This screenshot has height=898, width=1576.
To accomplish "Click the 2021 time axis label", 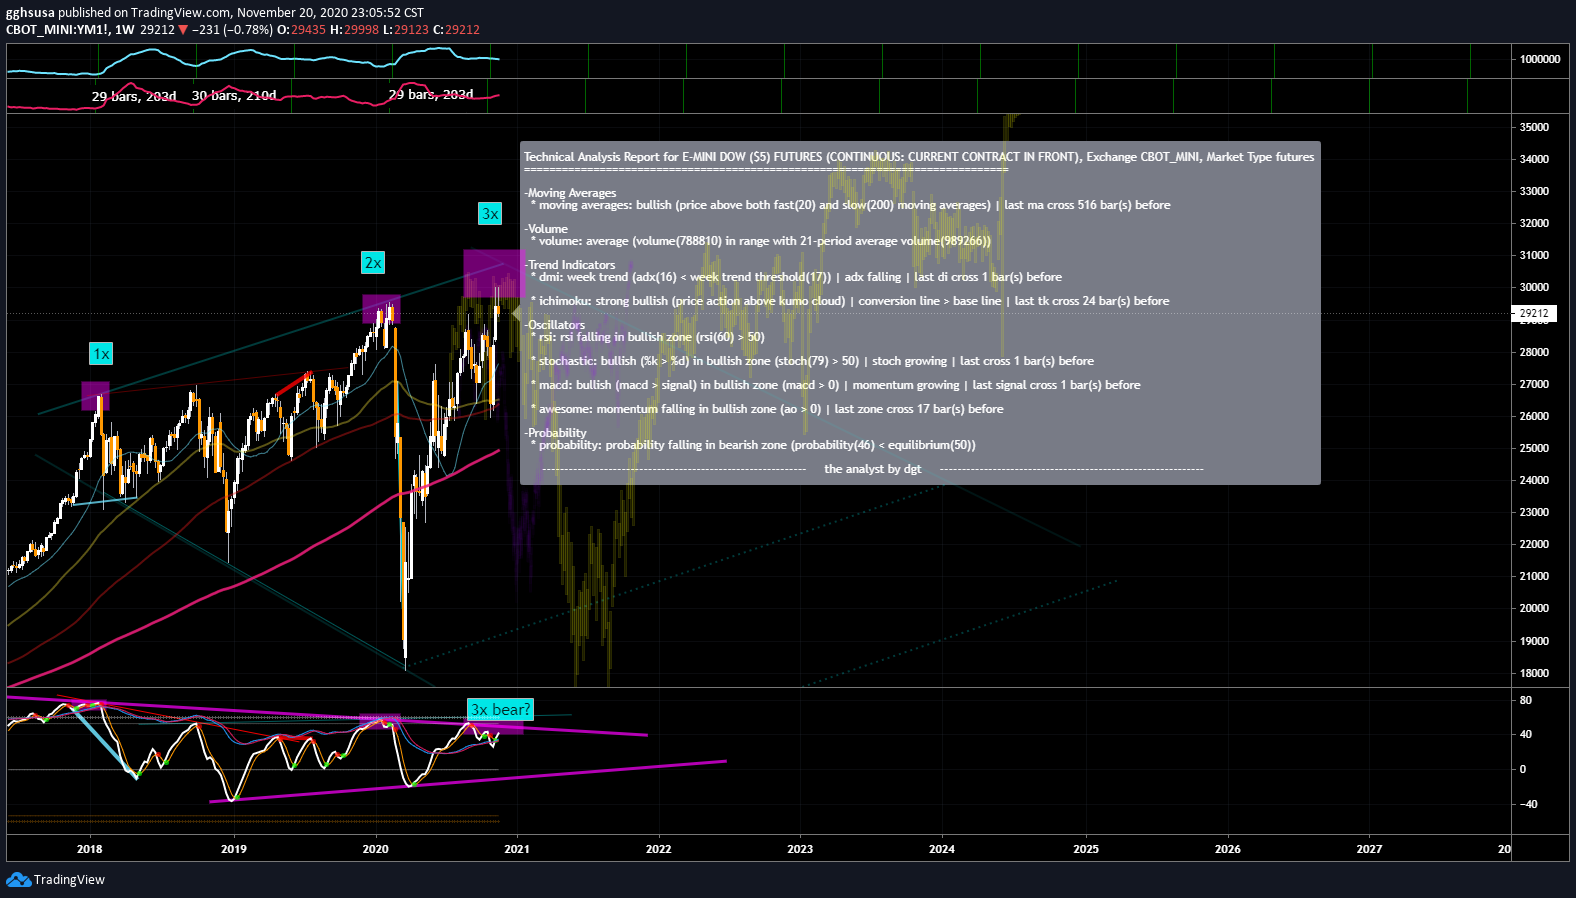I will pyautogui.click(x=517, y=849).
